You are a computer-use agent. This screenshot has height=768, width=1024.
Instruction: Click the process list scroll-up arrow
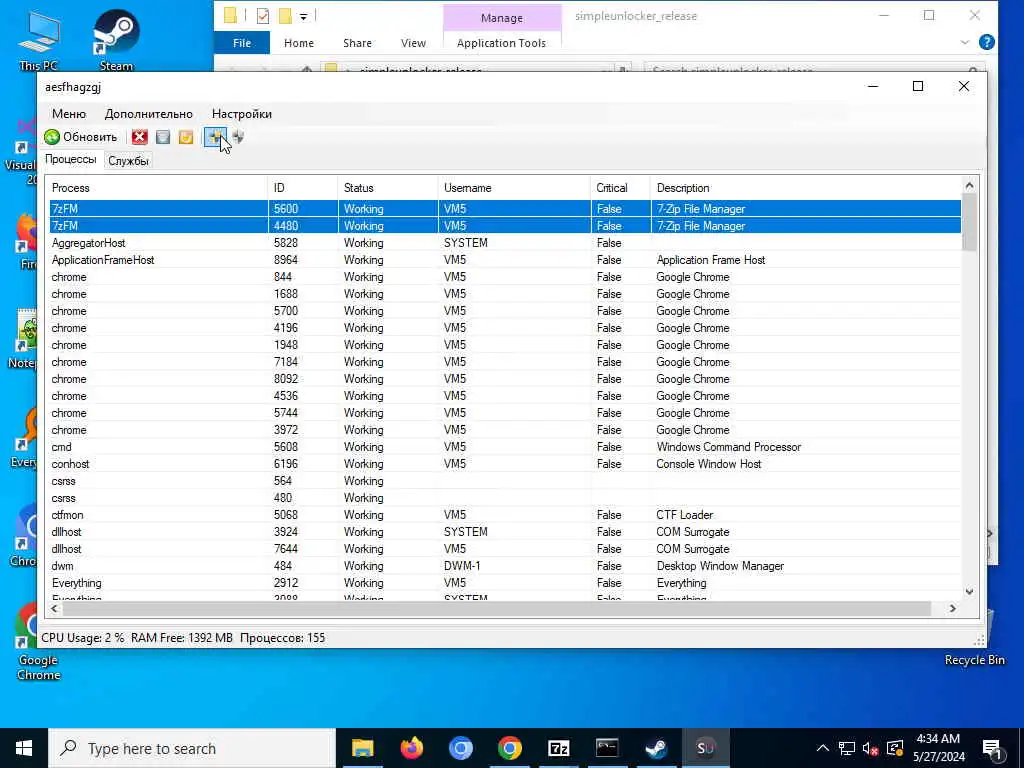coord(969,186)
